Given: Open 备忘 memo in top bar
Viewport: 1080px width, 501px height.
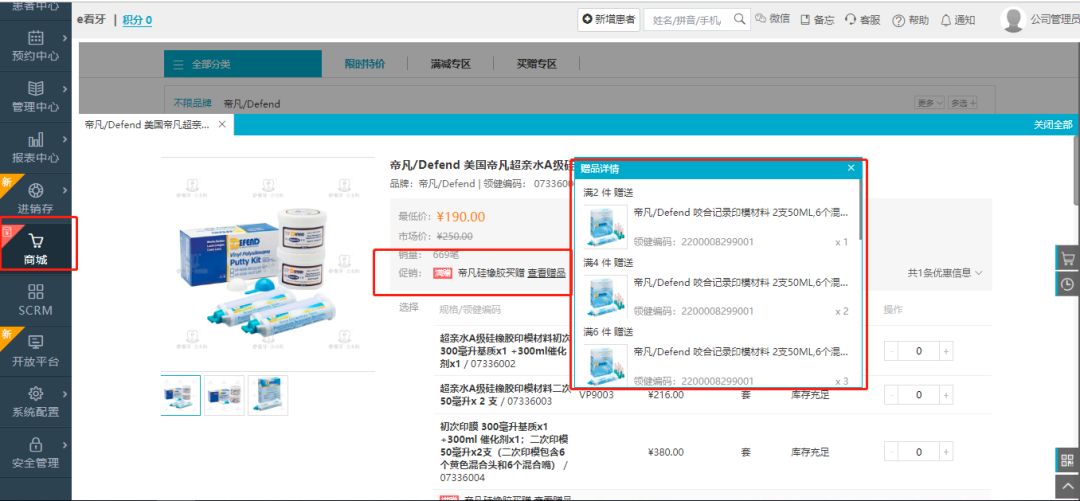Looking at the screenshot, I should [817, 20].
